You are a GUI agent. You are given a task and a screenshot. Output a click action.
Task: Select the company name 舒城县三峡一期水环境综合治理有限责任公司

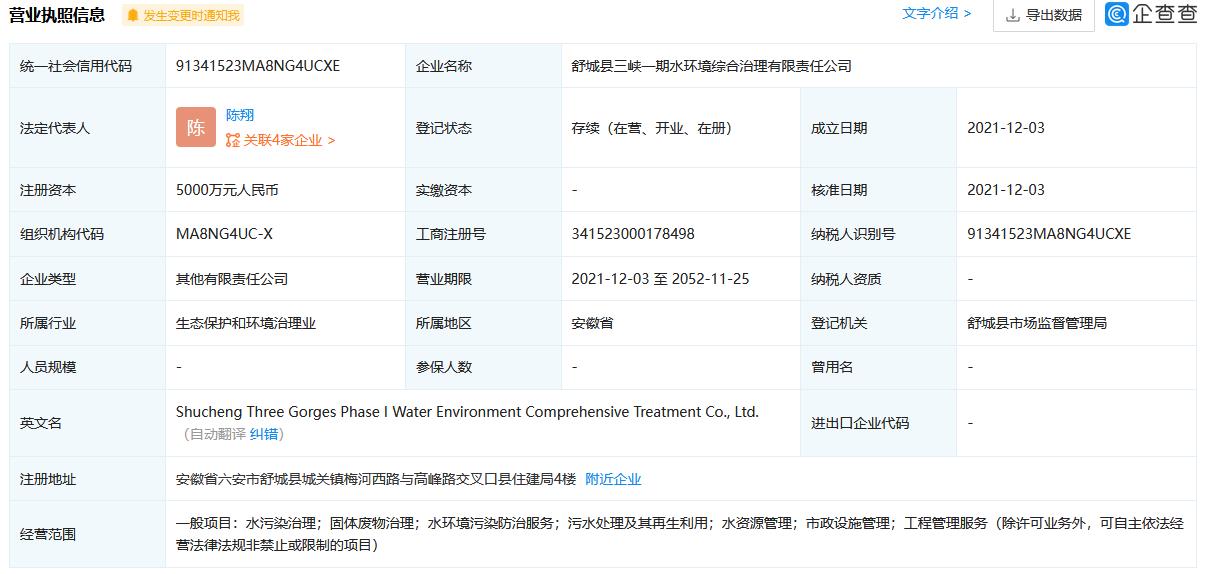coord(712,66)
